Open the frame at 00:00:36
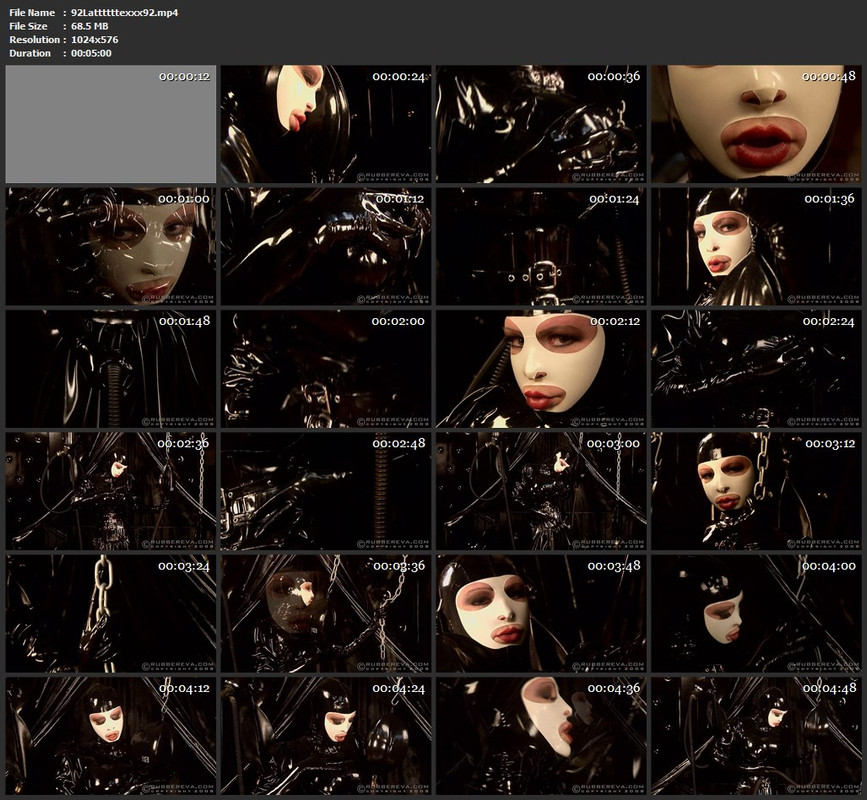Image resolution: width=867 pixels, height=800 pixels. pyautogui.click(x=541, y=124)
